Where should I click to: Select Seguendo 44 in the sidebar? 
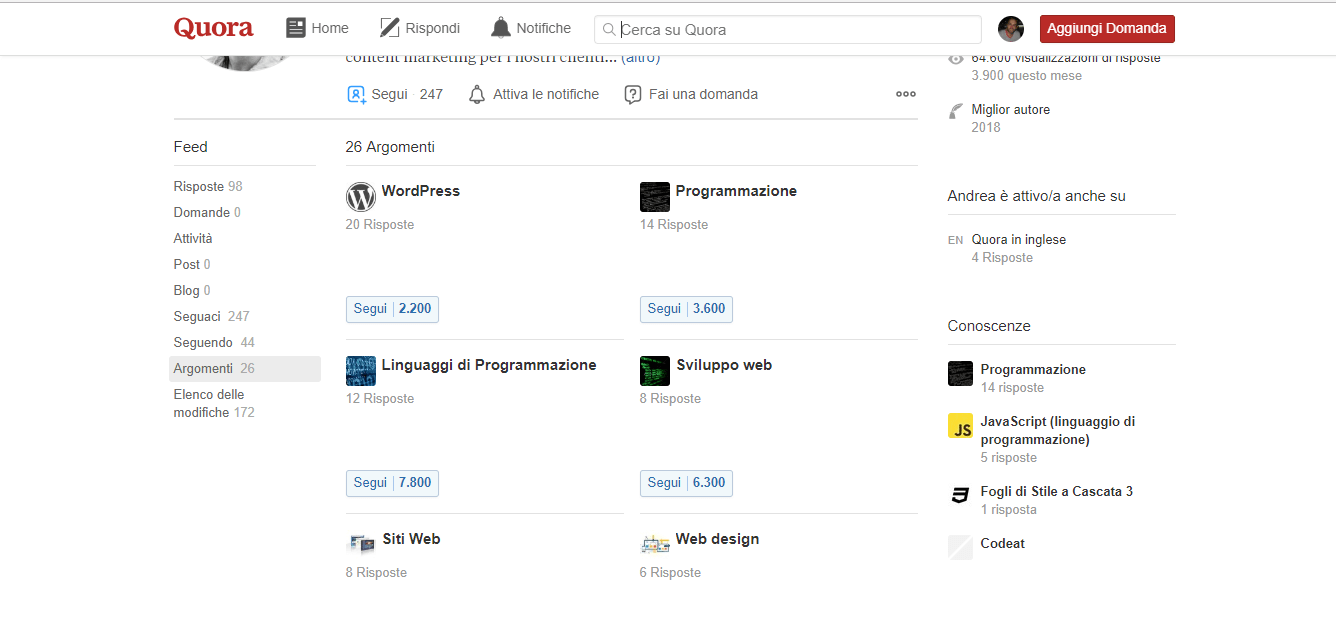click(x=214, y=343)
